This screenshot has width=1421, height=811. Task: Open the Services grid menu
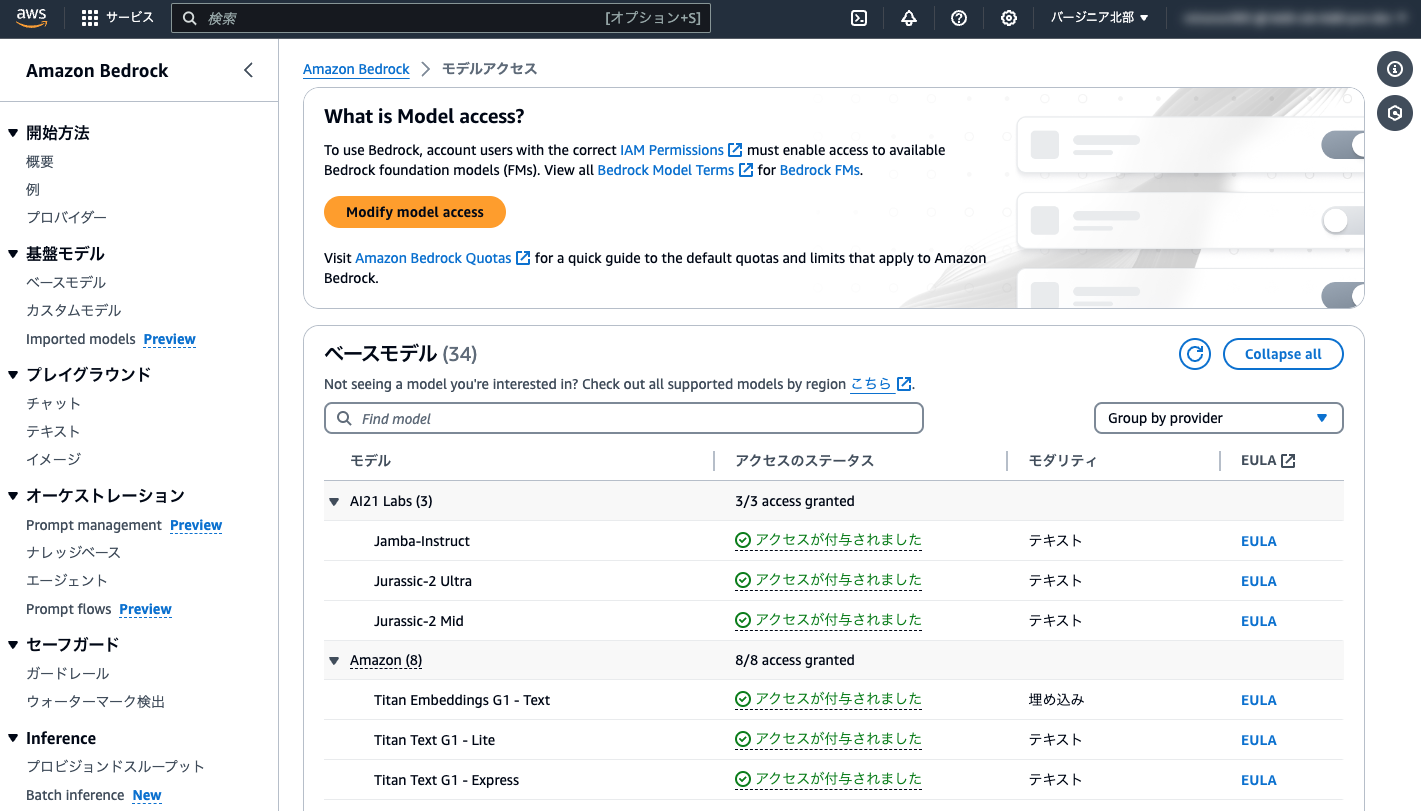tap(117, 18)
